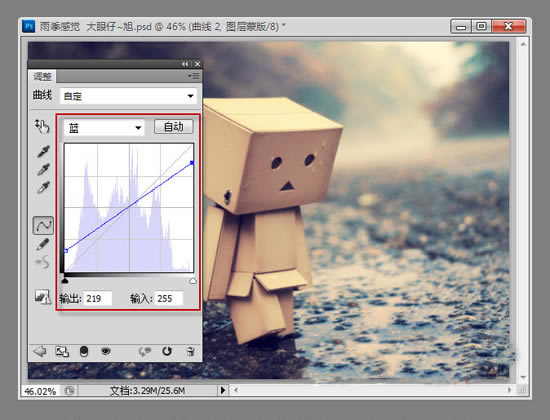The height and width of the screenshot is (420, 550).
Task: Pick the black point eyedropper
Action: 43,152
